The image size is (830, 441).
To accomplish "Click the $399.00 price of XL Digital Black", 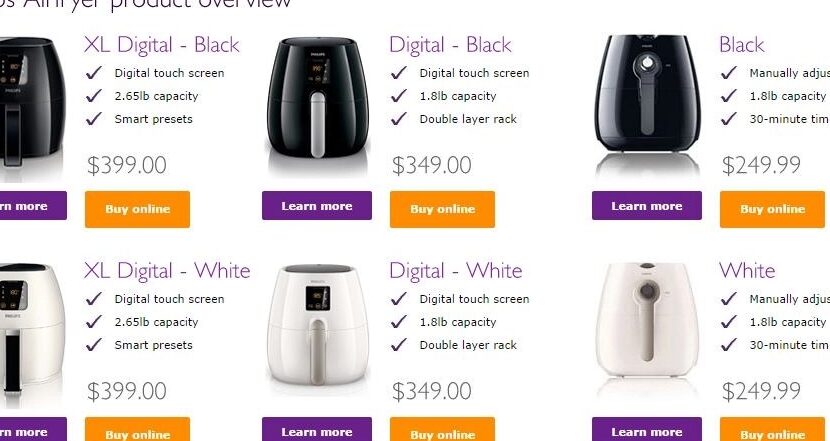I will point(127,165).
